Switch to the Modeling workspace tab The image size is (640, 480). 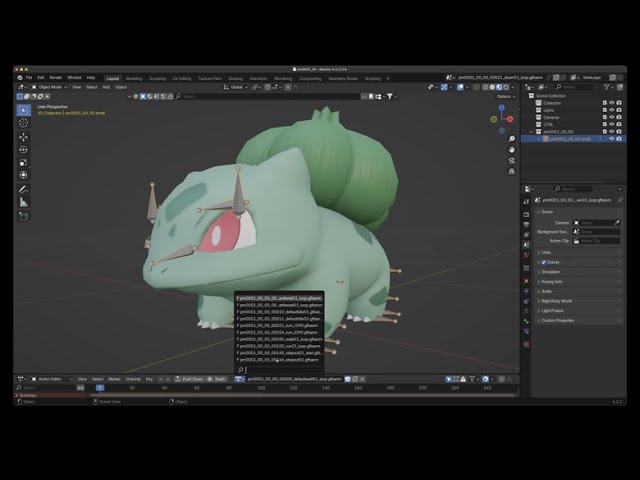(x=134, y=78)
